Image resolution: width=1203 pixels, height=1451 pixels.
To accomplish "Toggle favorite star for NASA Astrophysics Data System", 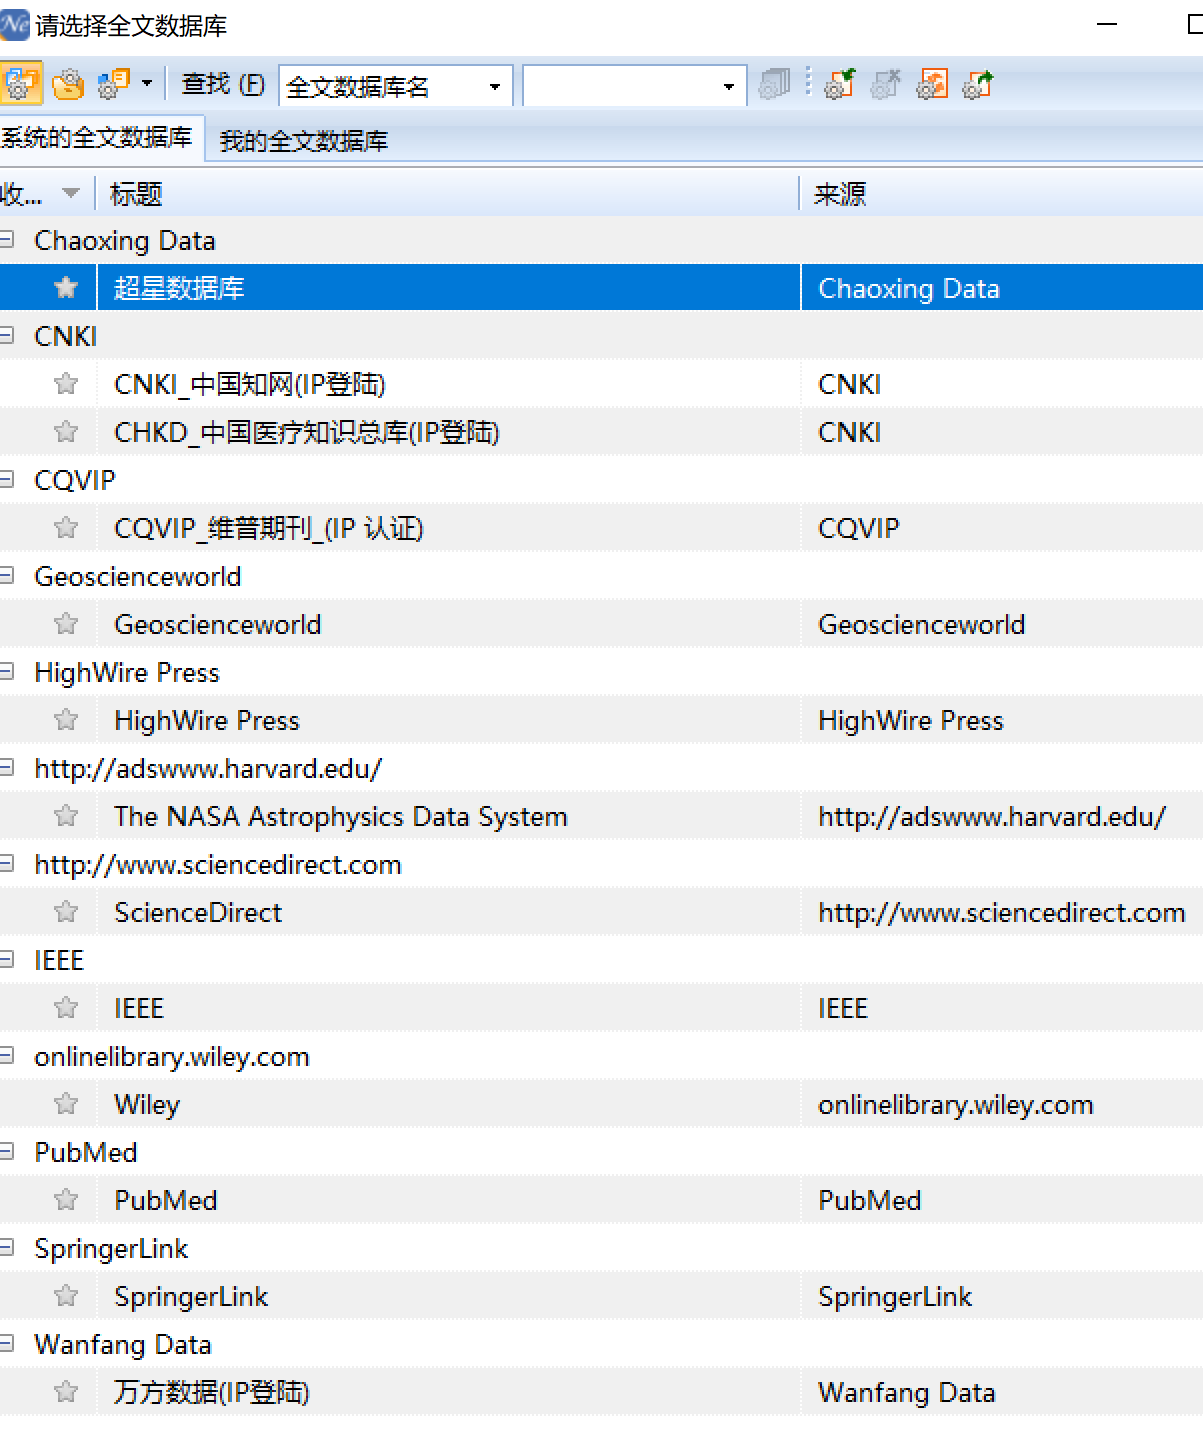I will tap(66, 816).
